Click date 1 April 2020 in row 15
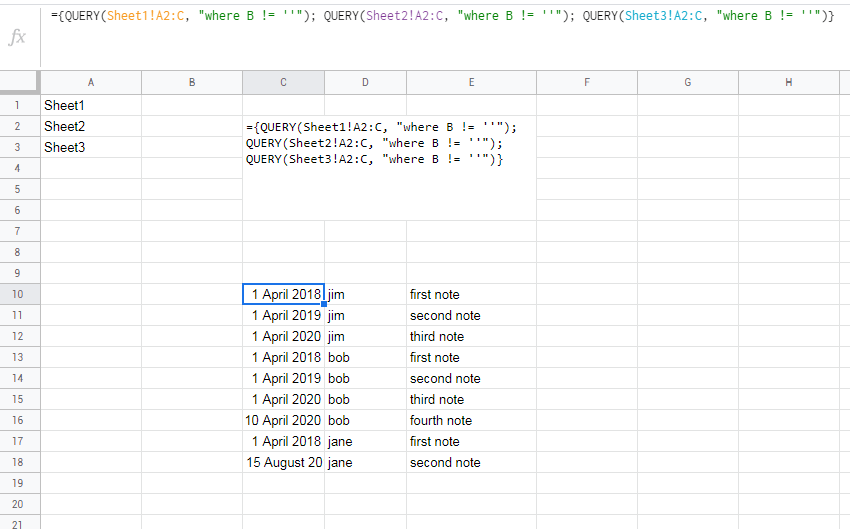 click(x=284, y=399)
